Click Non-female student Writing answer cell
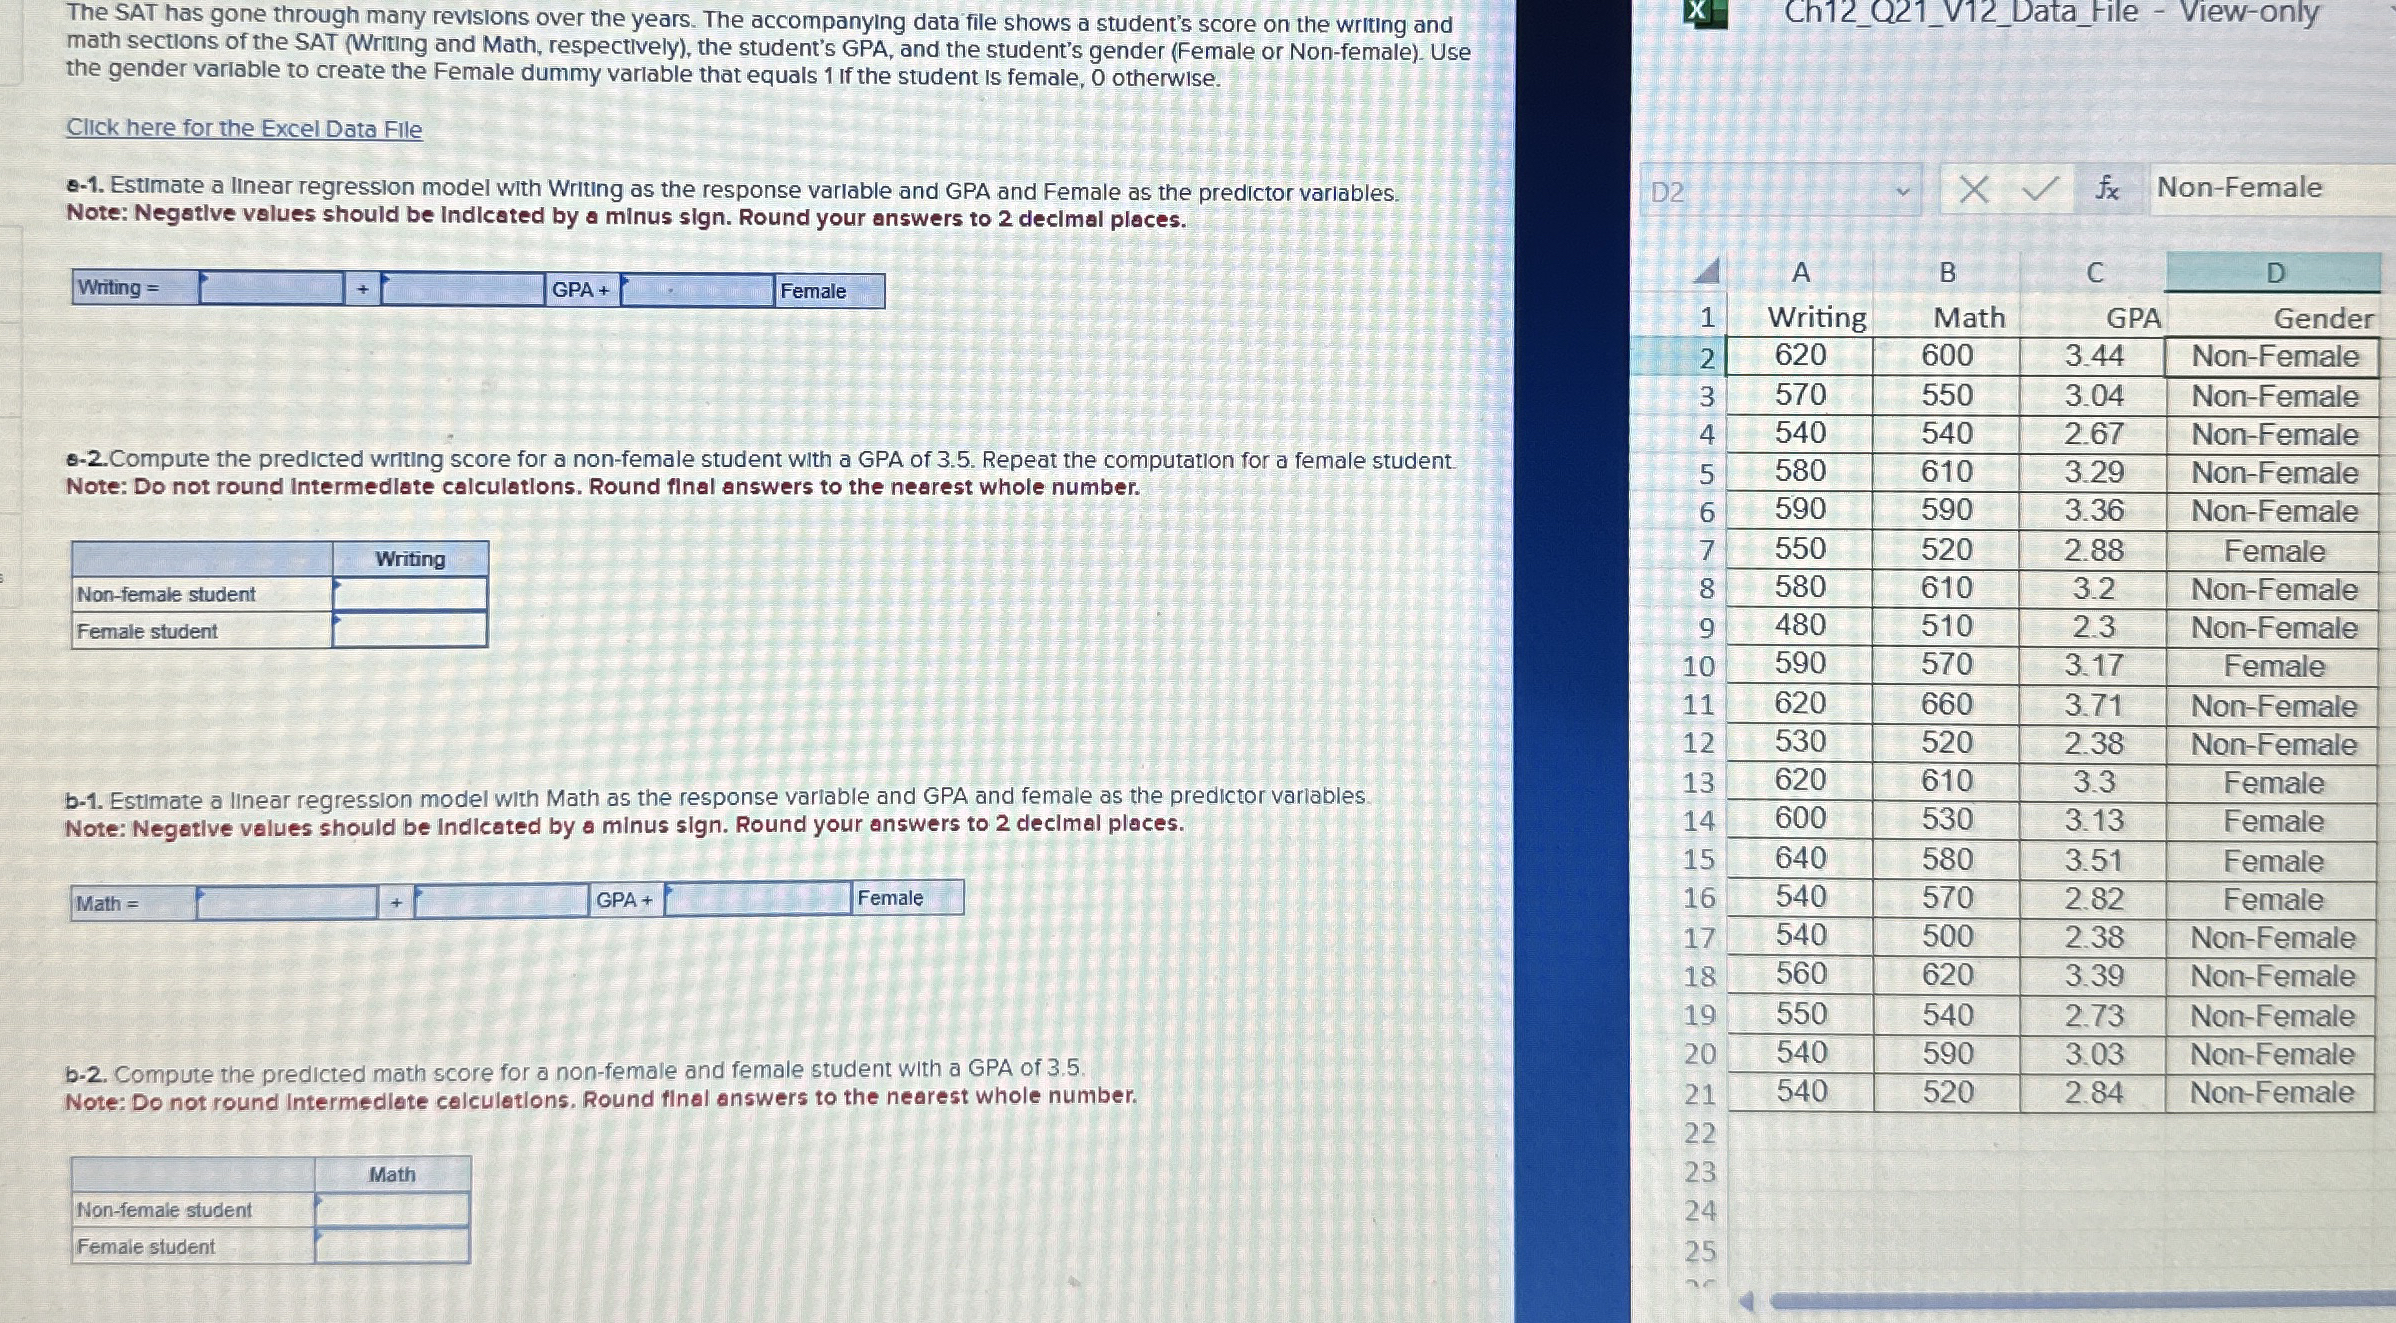2396x1323 pixels. [410, 594]
